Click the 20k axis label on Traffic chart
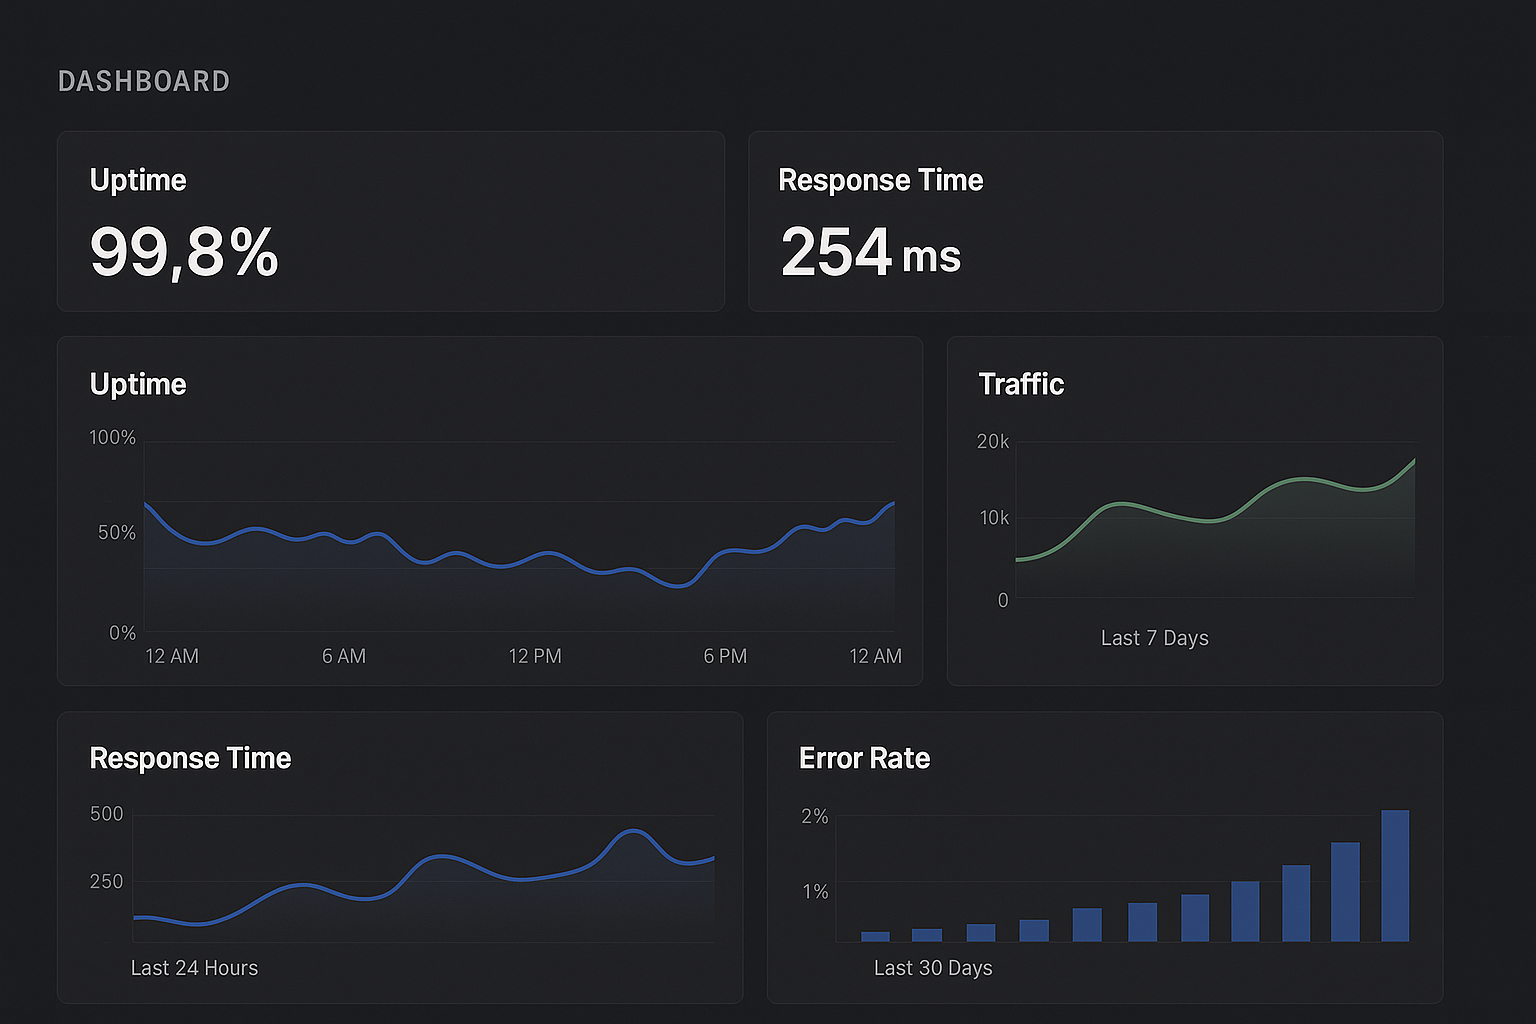This screenshot has width=1536, height=1024. [994, 441]
